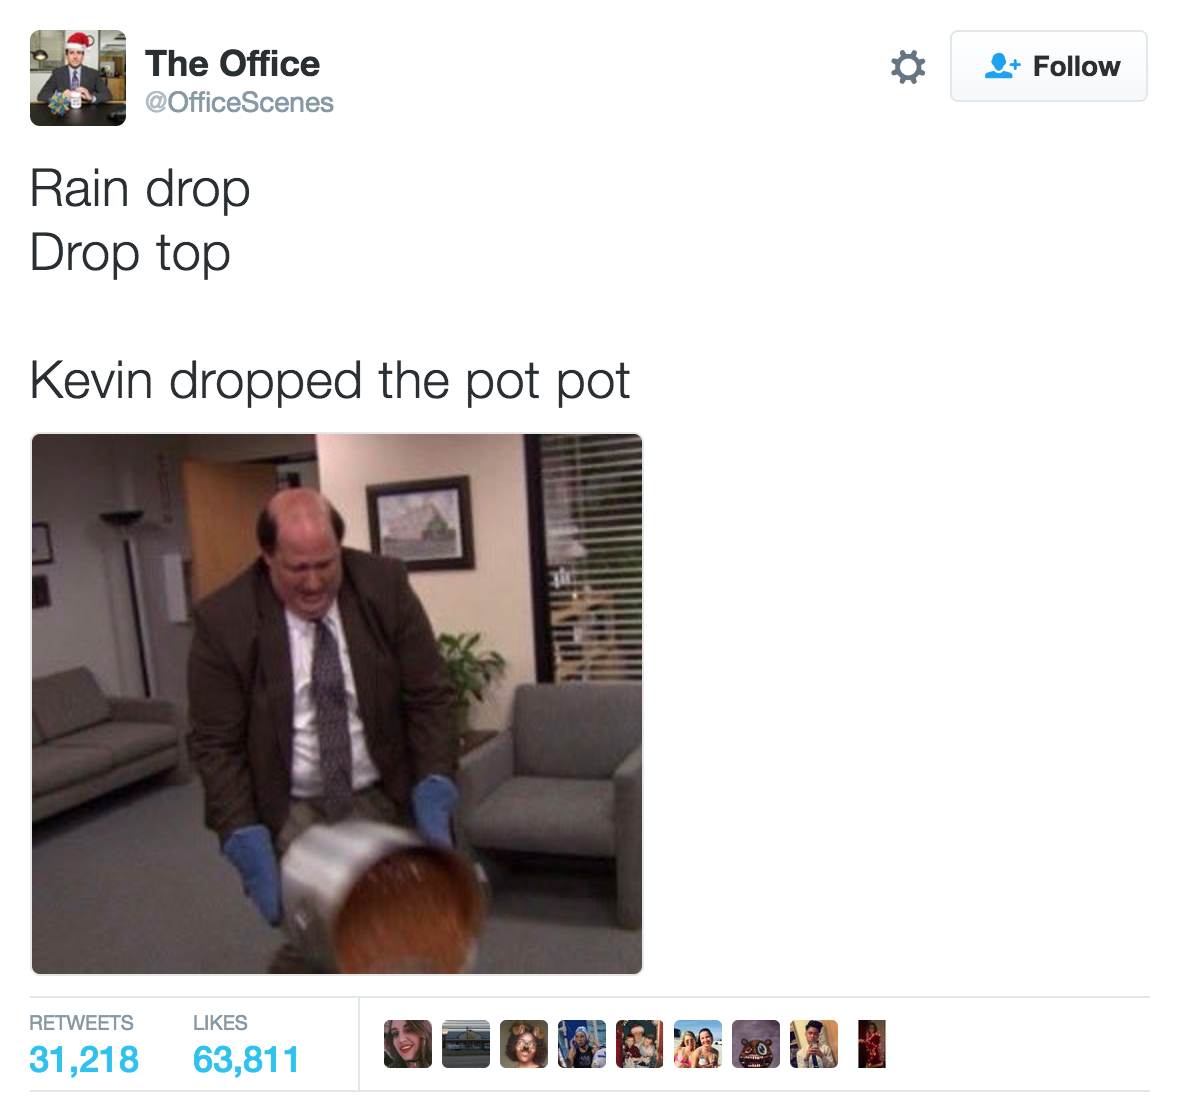Open fourth liker avatar with the blue background

point(581,1044)
